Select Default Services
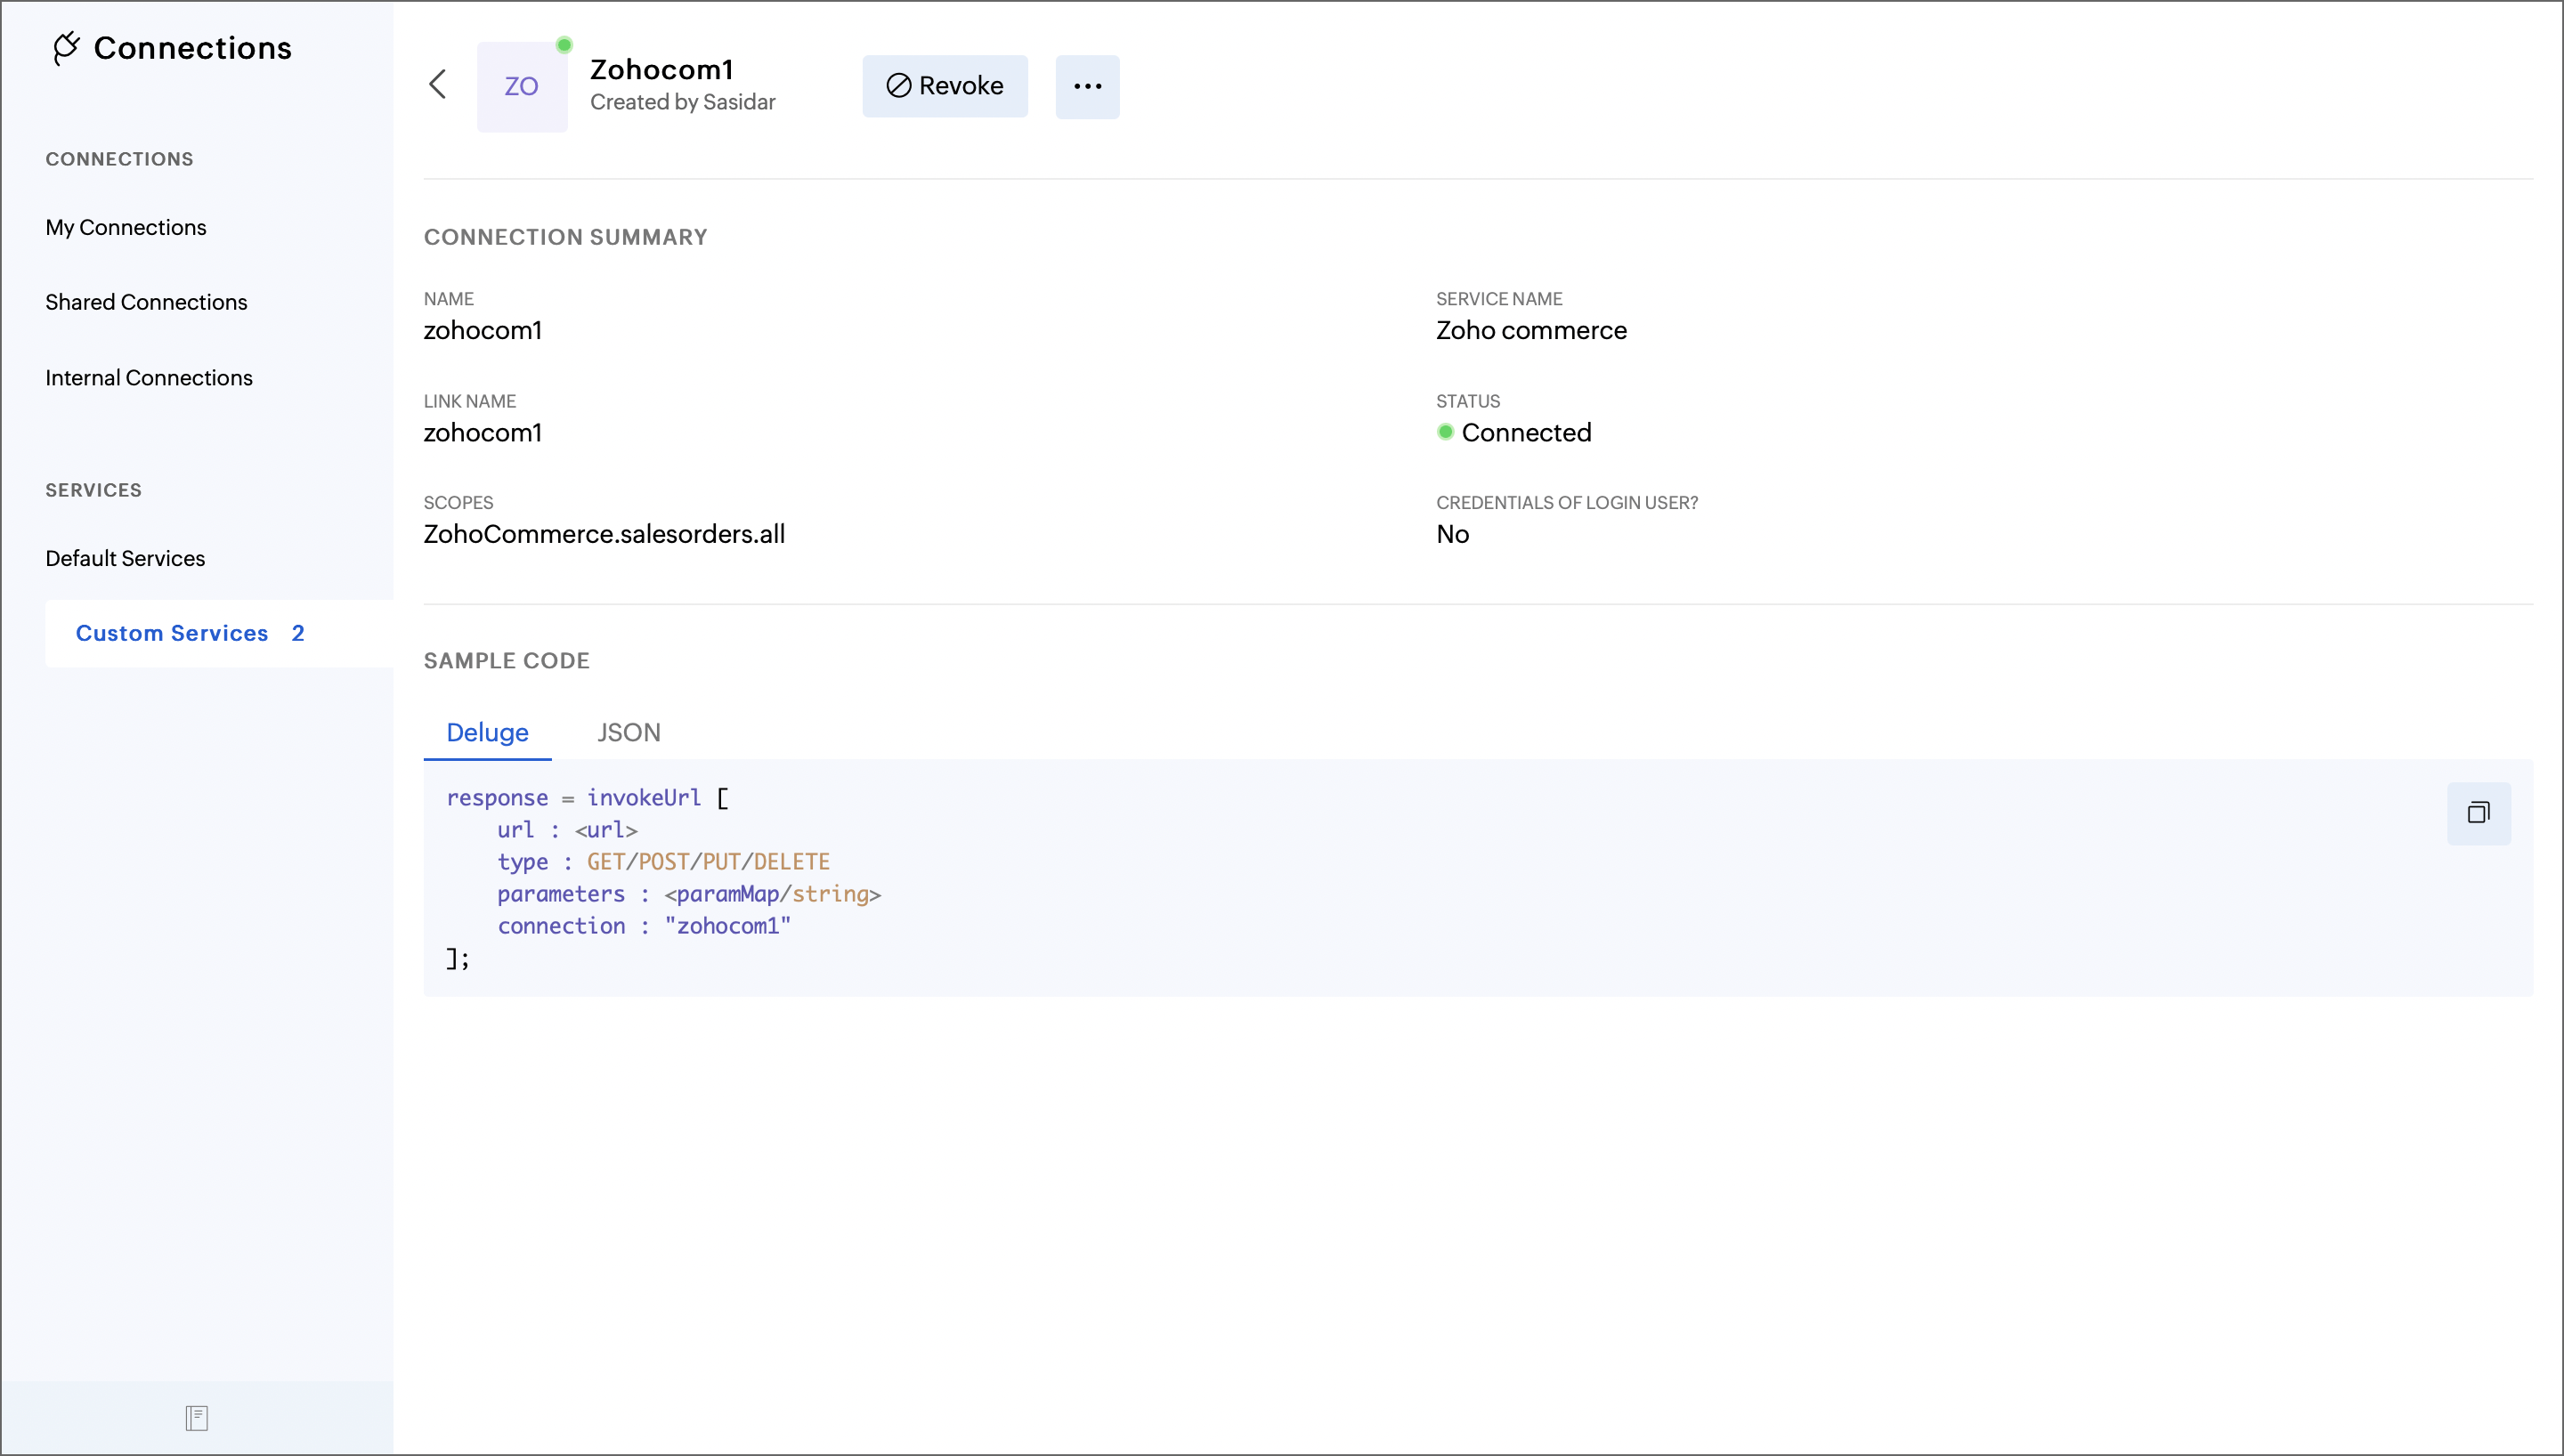Image resolution: width=2564 pixels, height=1456 pixels. [x=125, y=558]
